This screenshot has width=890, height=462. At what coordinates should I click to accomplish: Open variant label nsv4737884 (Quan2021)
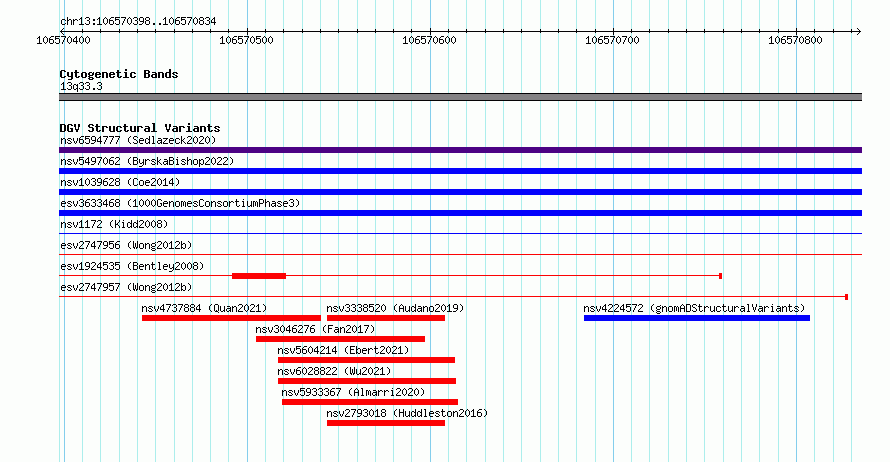click(204, 308)
